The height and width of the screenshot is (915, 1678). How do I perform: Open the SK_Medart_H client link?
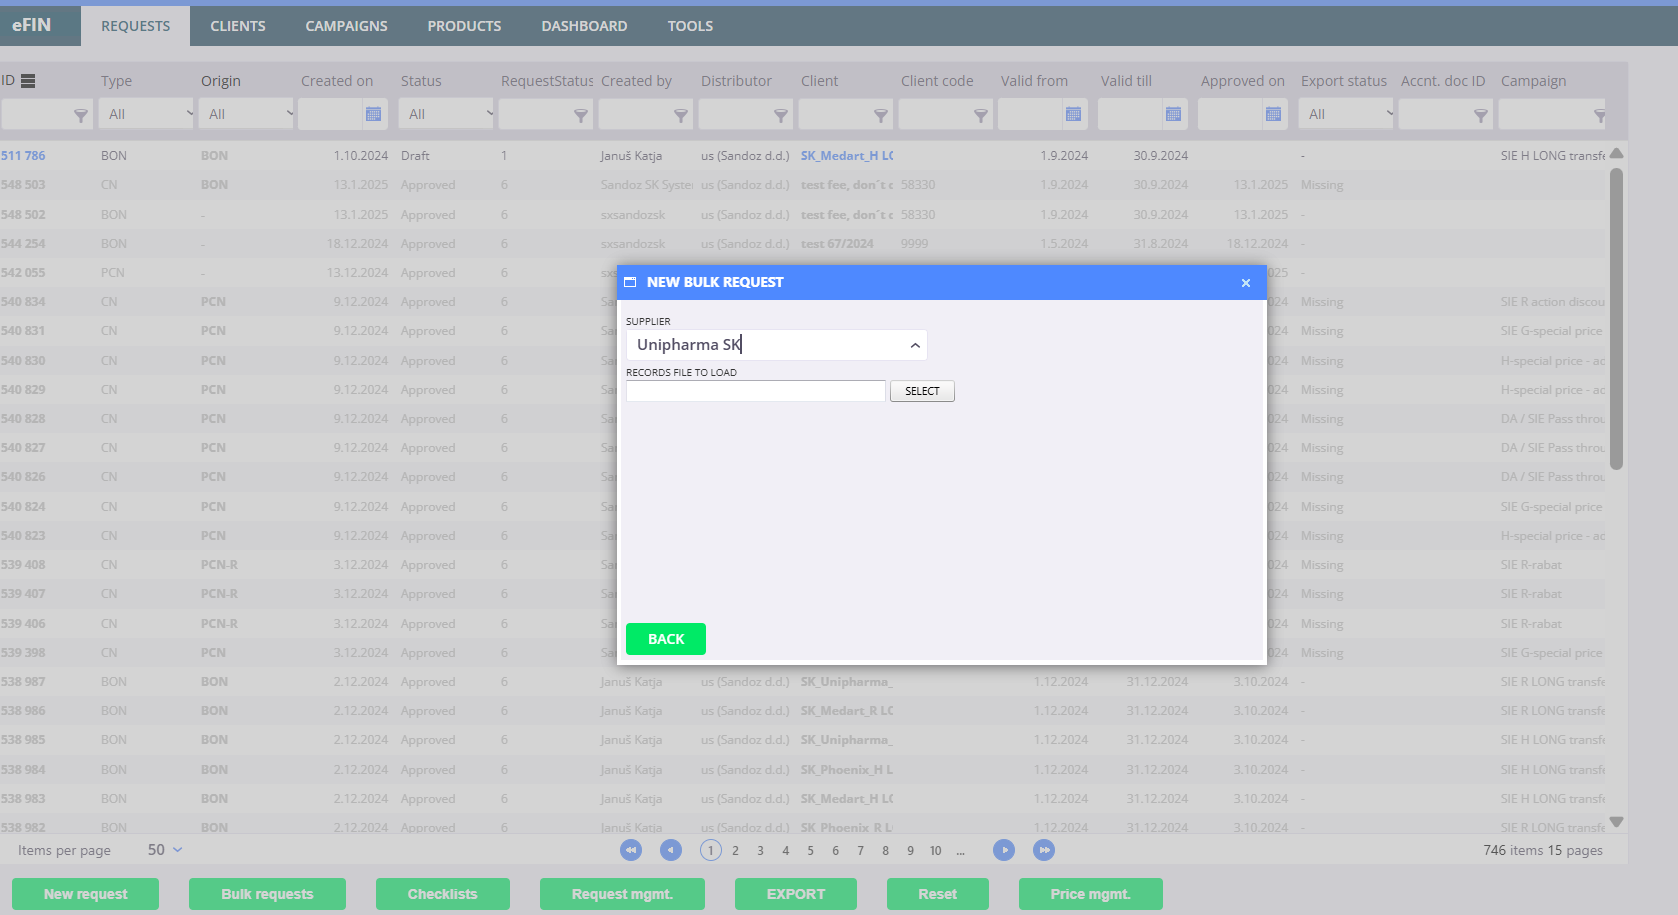point(847,156)
